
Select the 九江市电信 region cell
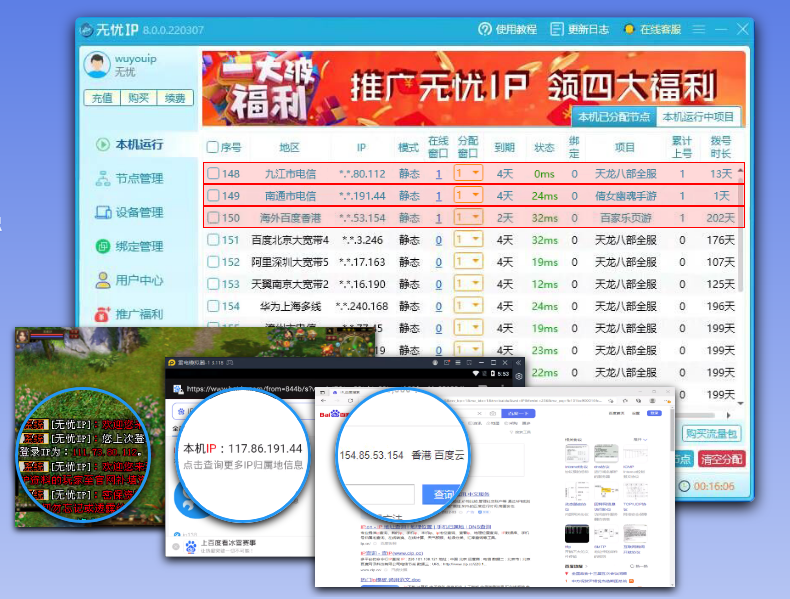click(x=290, y=174)
